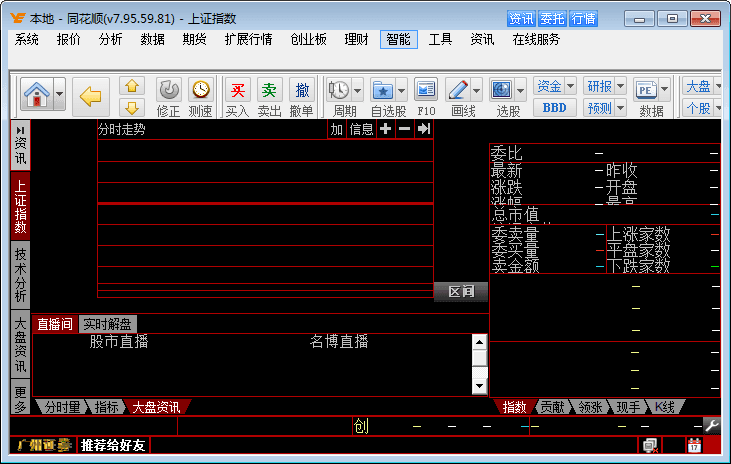Screen dimensions: 731x464
Task: Click the jump-to-end arrow icon in chart header
Action: point(424,129)
